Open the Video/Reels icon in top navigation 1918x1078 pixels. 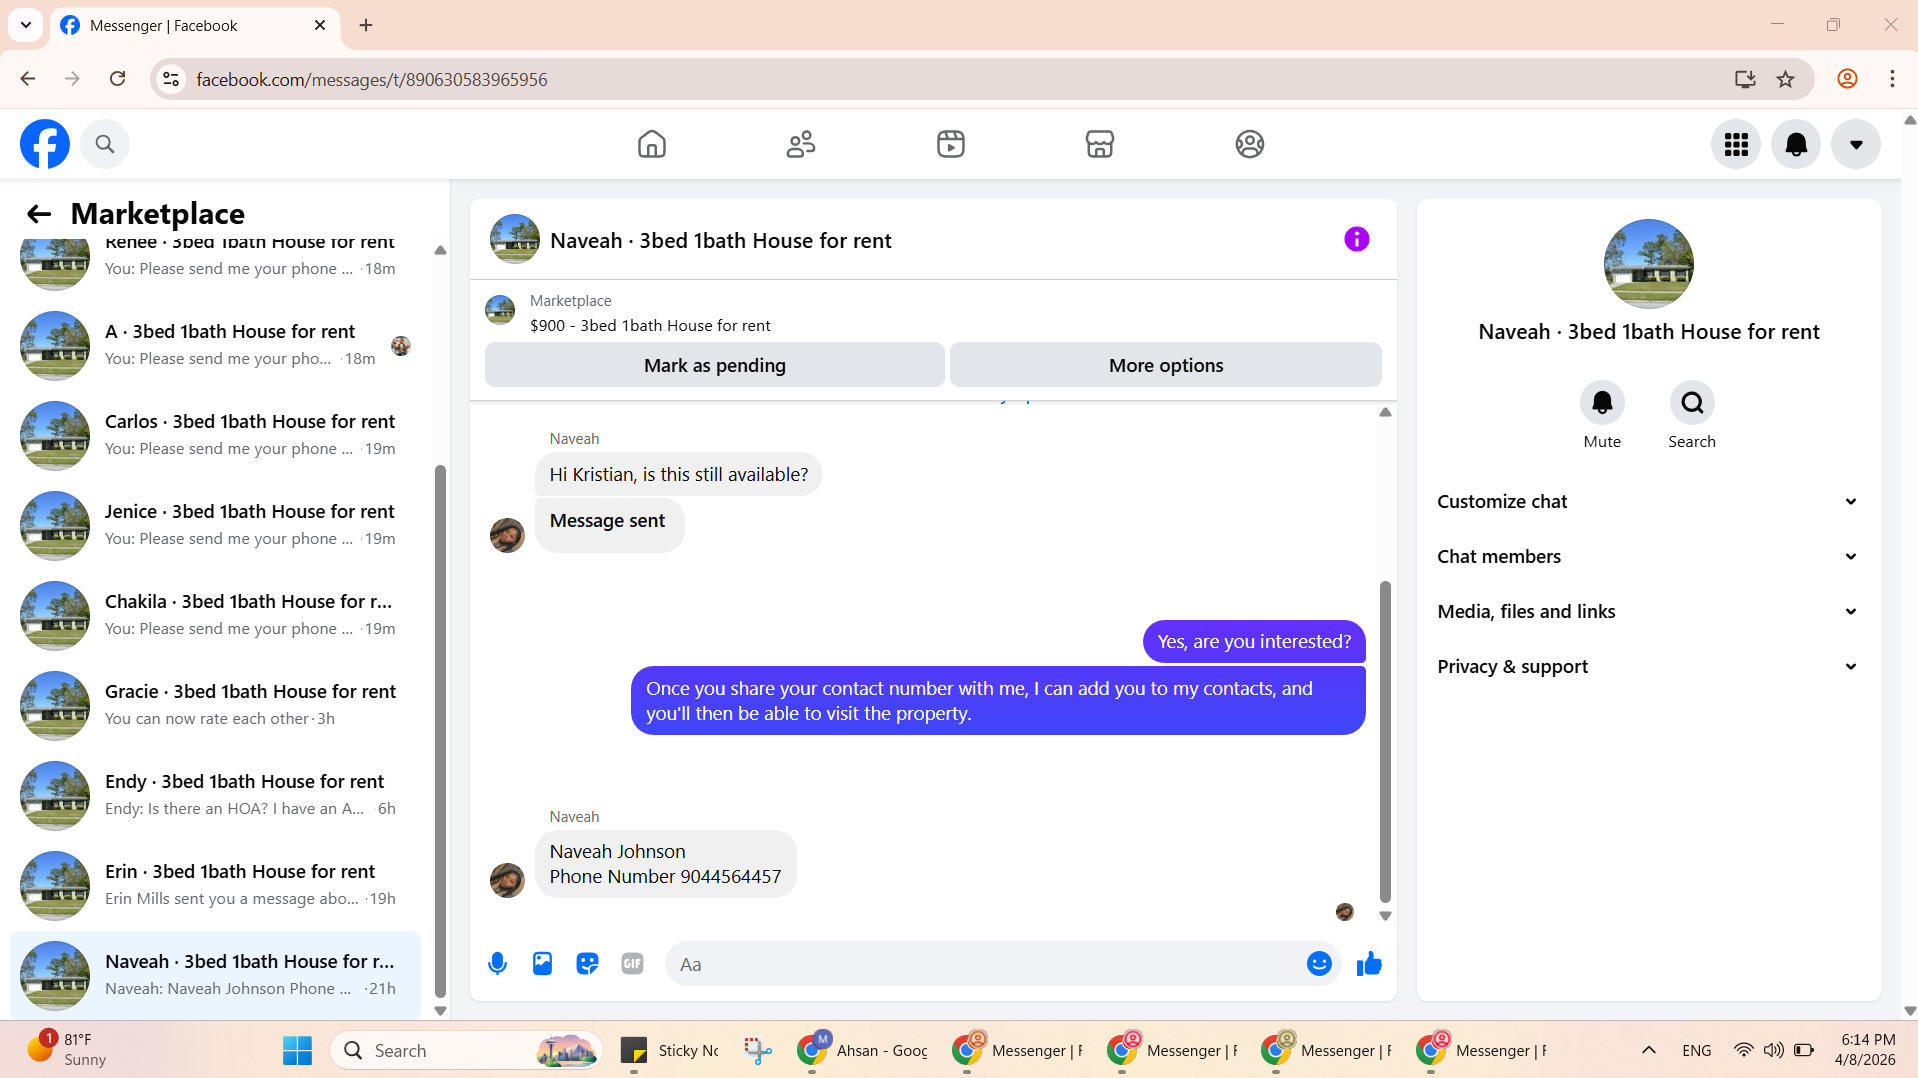[951, 144]
